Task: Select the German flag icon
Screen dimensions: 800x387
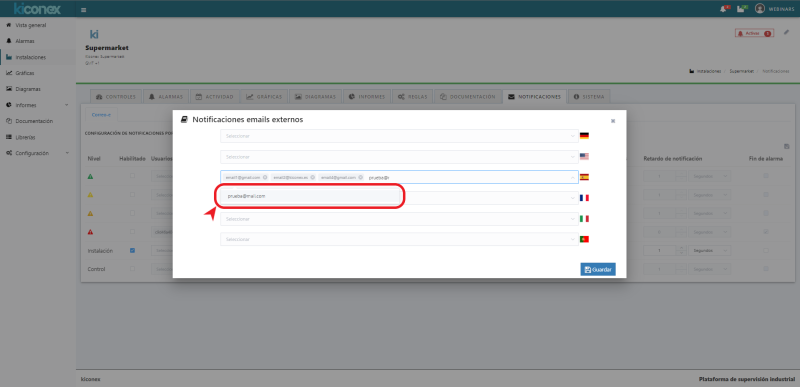Action: click(x=584, y=136)
